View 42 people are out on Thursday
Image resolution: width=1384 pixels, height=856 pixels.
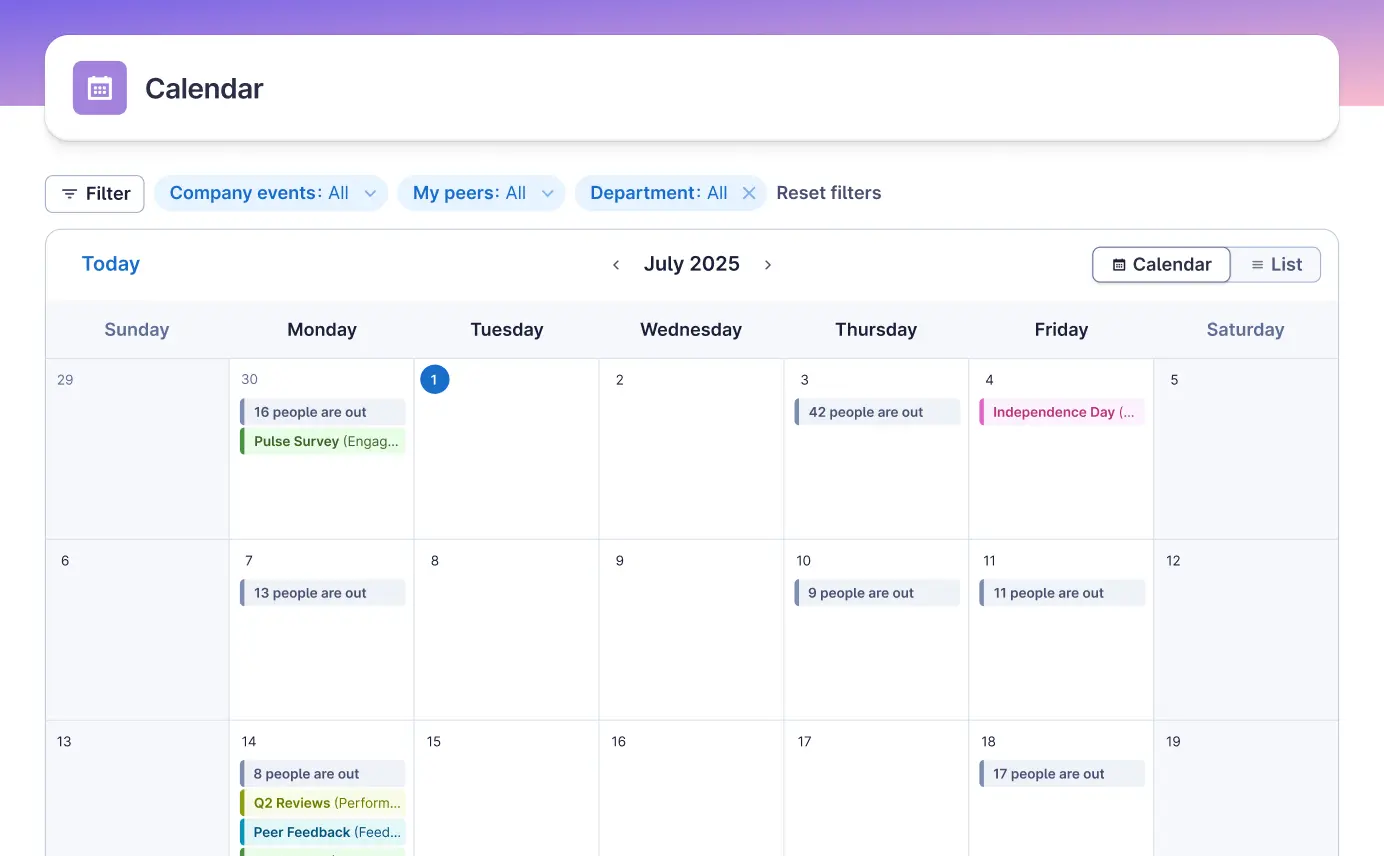point(877,412)
